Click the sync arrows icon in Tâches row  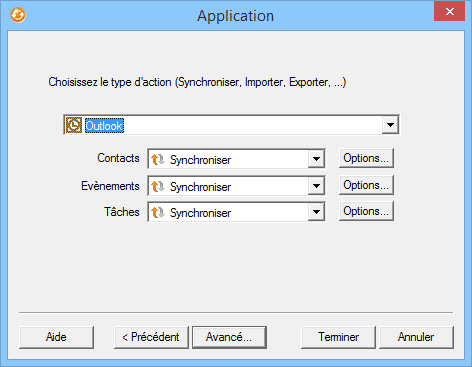[158, 212]
